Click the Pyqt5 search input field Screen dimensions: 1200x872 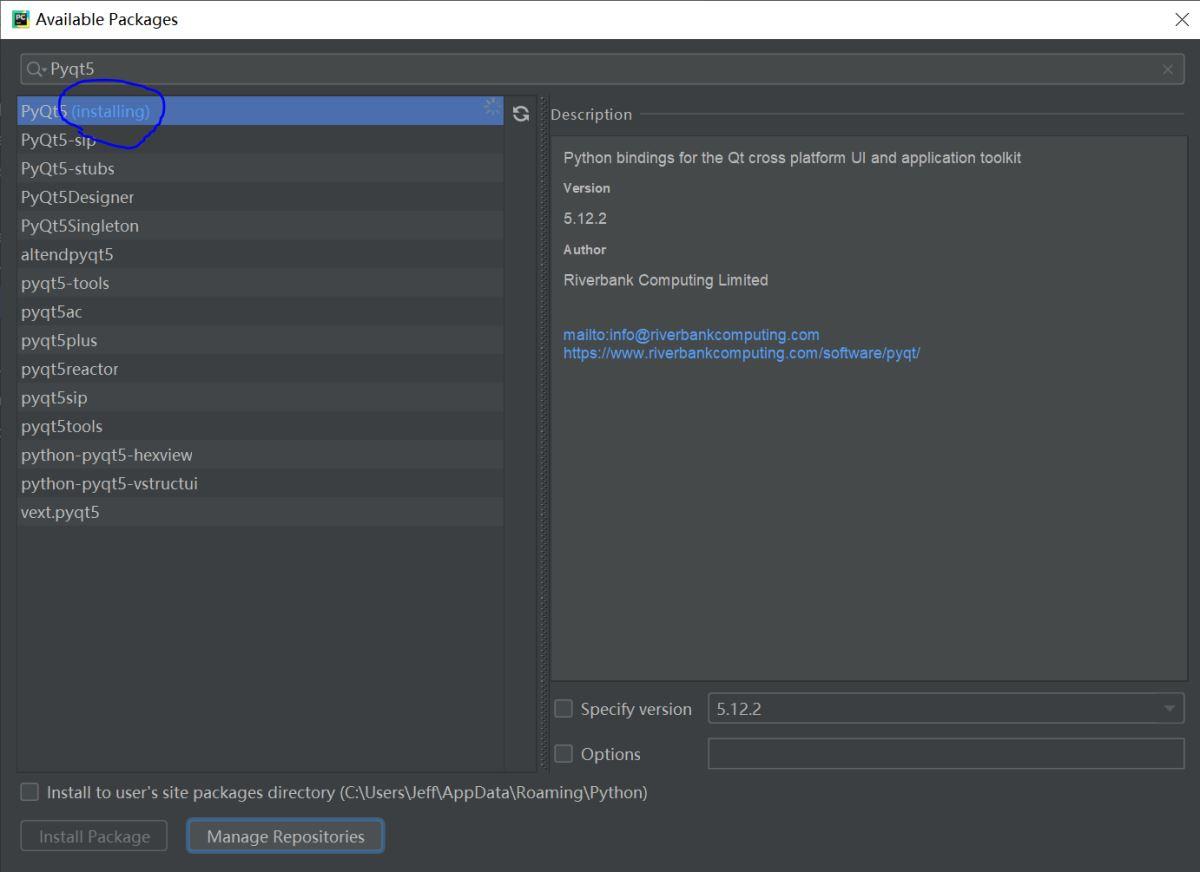[600, 69]
